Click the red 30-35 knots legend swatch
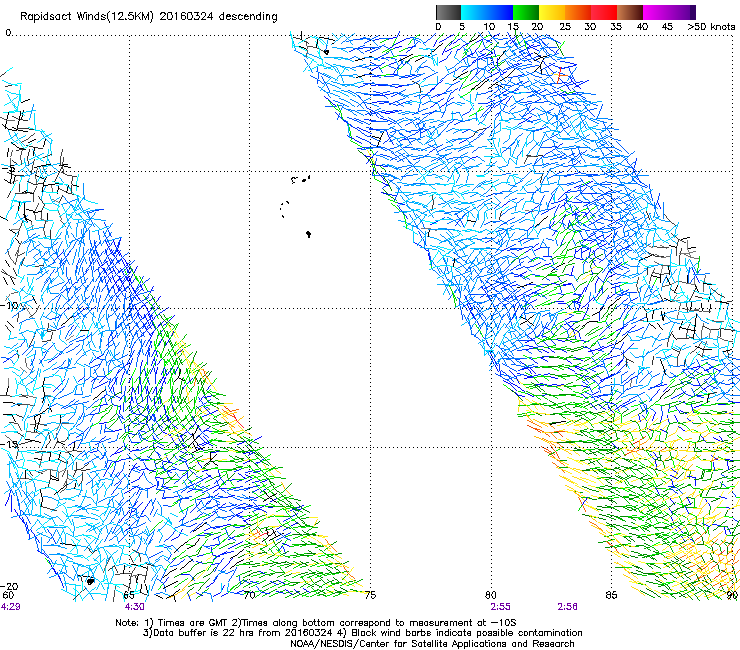 click(x=604, y=12)
